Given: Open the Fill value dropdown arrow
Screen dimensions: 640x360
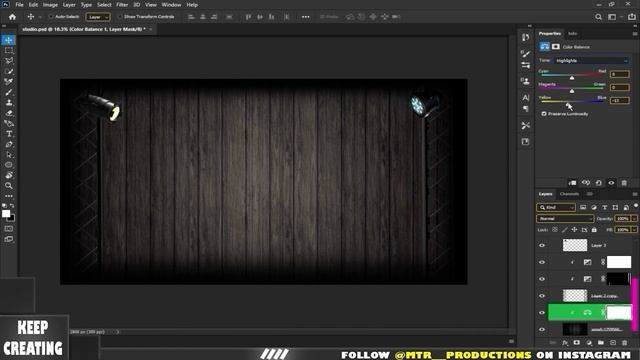Looking at the screenshot, I should 634,230.
